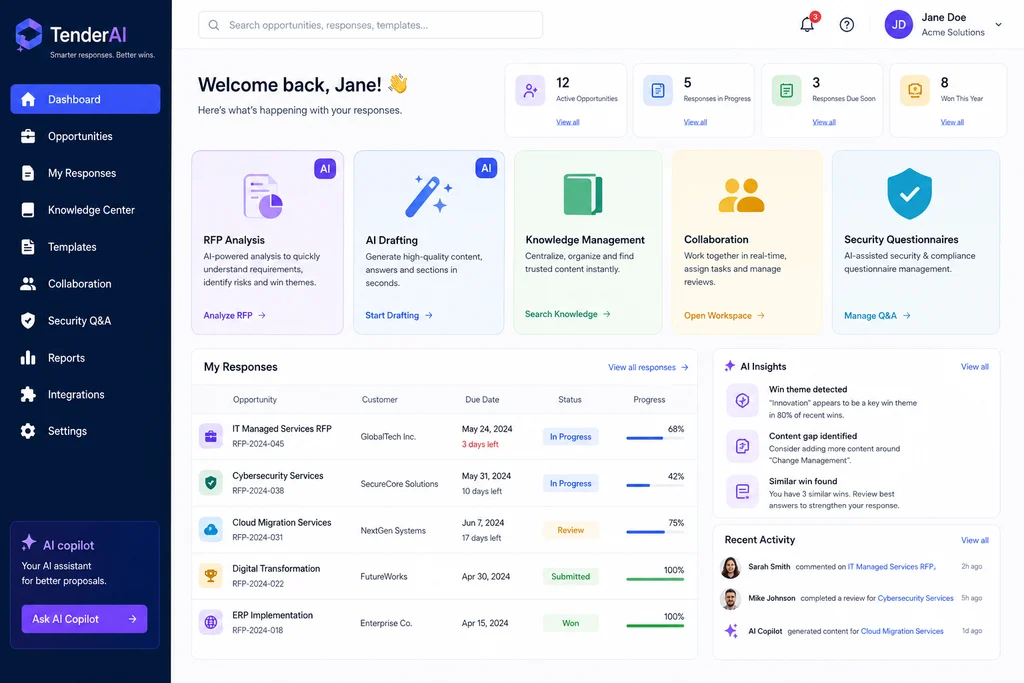Click the Open Workspace link
Image resolution: width=1024 pixels, height=683 pixels.
coord(724,315)
